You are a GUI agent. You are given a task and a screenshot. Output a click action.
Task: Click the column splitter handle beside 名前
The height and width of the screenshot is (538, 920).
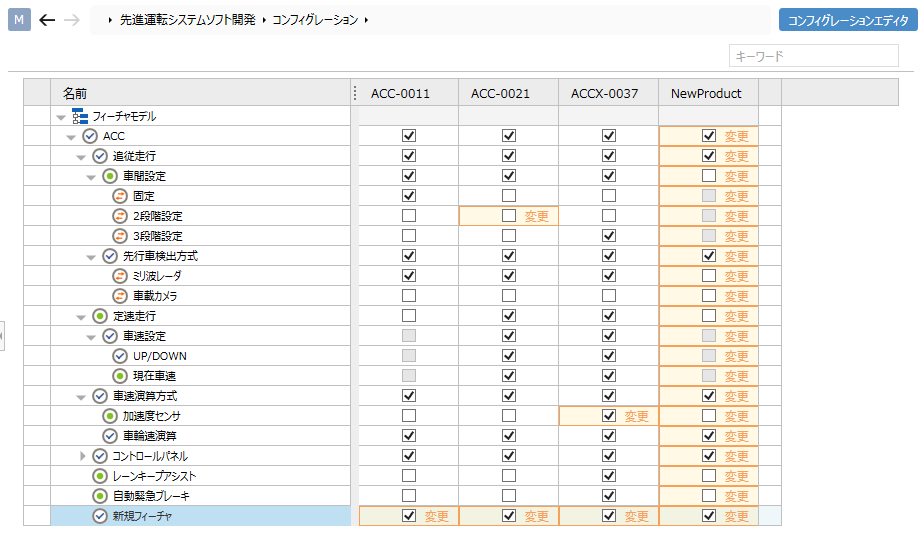point(354,93)
